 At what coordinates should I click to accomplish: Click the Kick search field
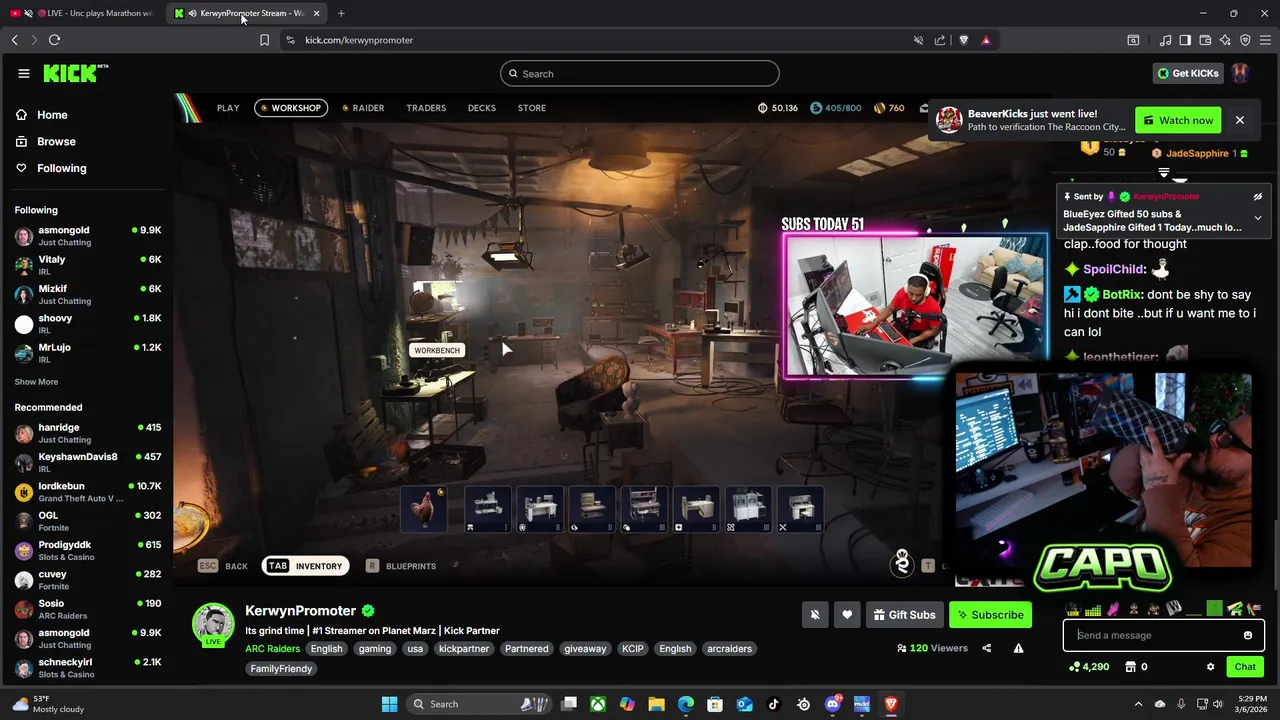639,73
